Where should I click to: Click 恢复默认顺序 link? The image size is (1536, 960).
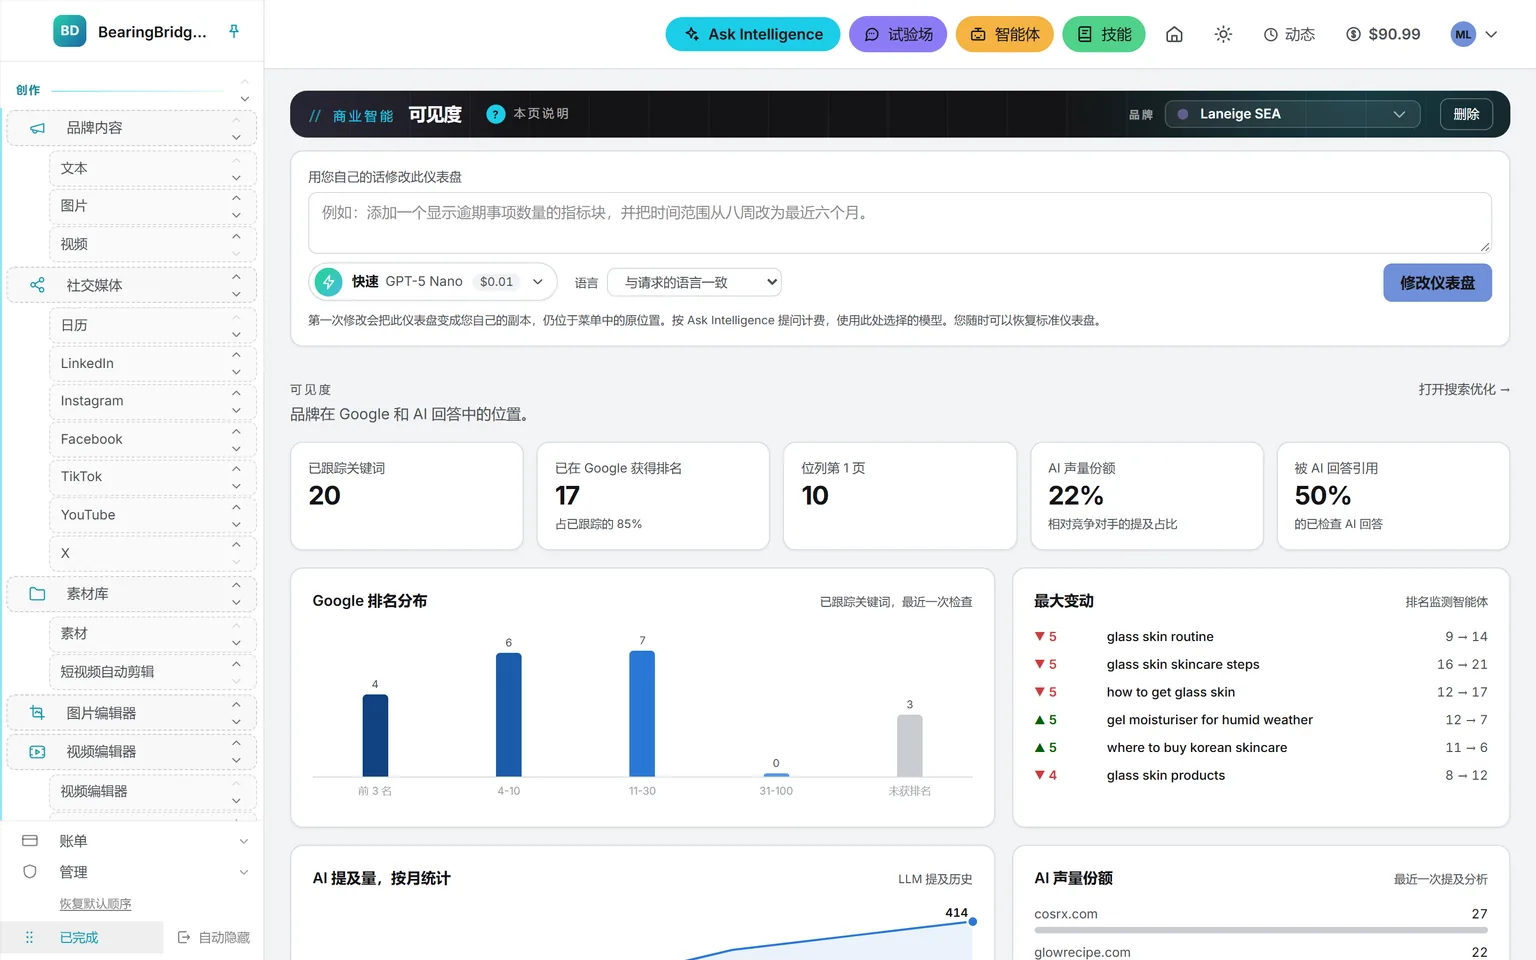point(95,904)
